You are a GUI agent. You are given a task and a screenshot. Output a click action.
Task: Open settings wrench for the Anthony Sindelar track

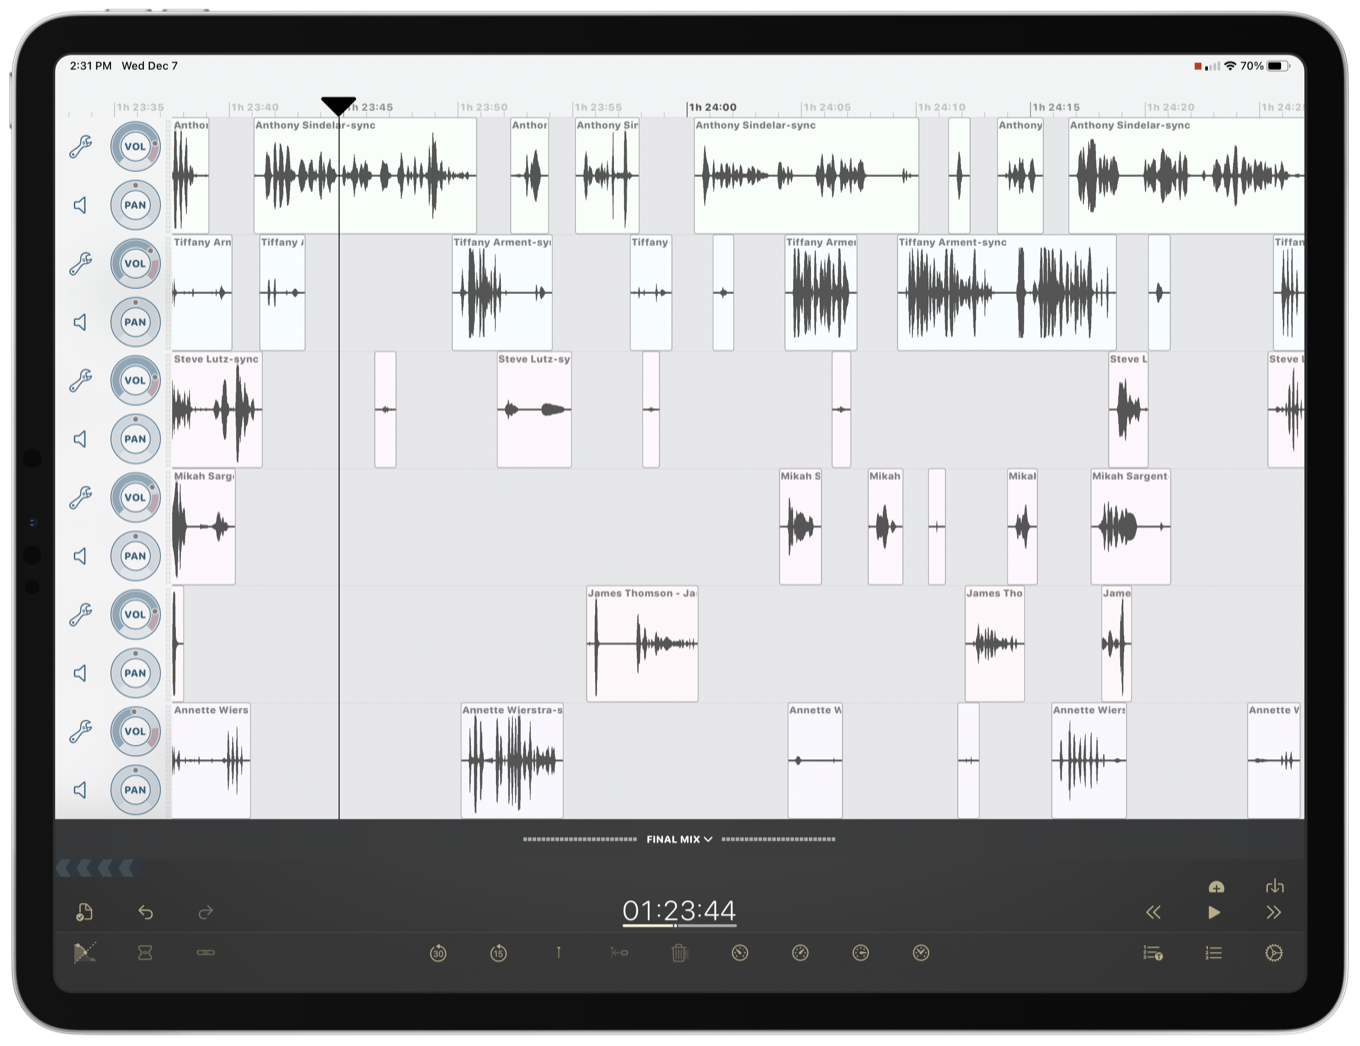(81, 147)
